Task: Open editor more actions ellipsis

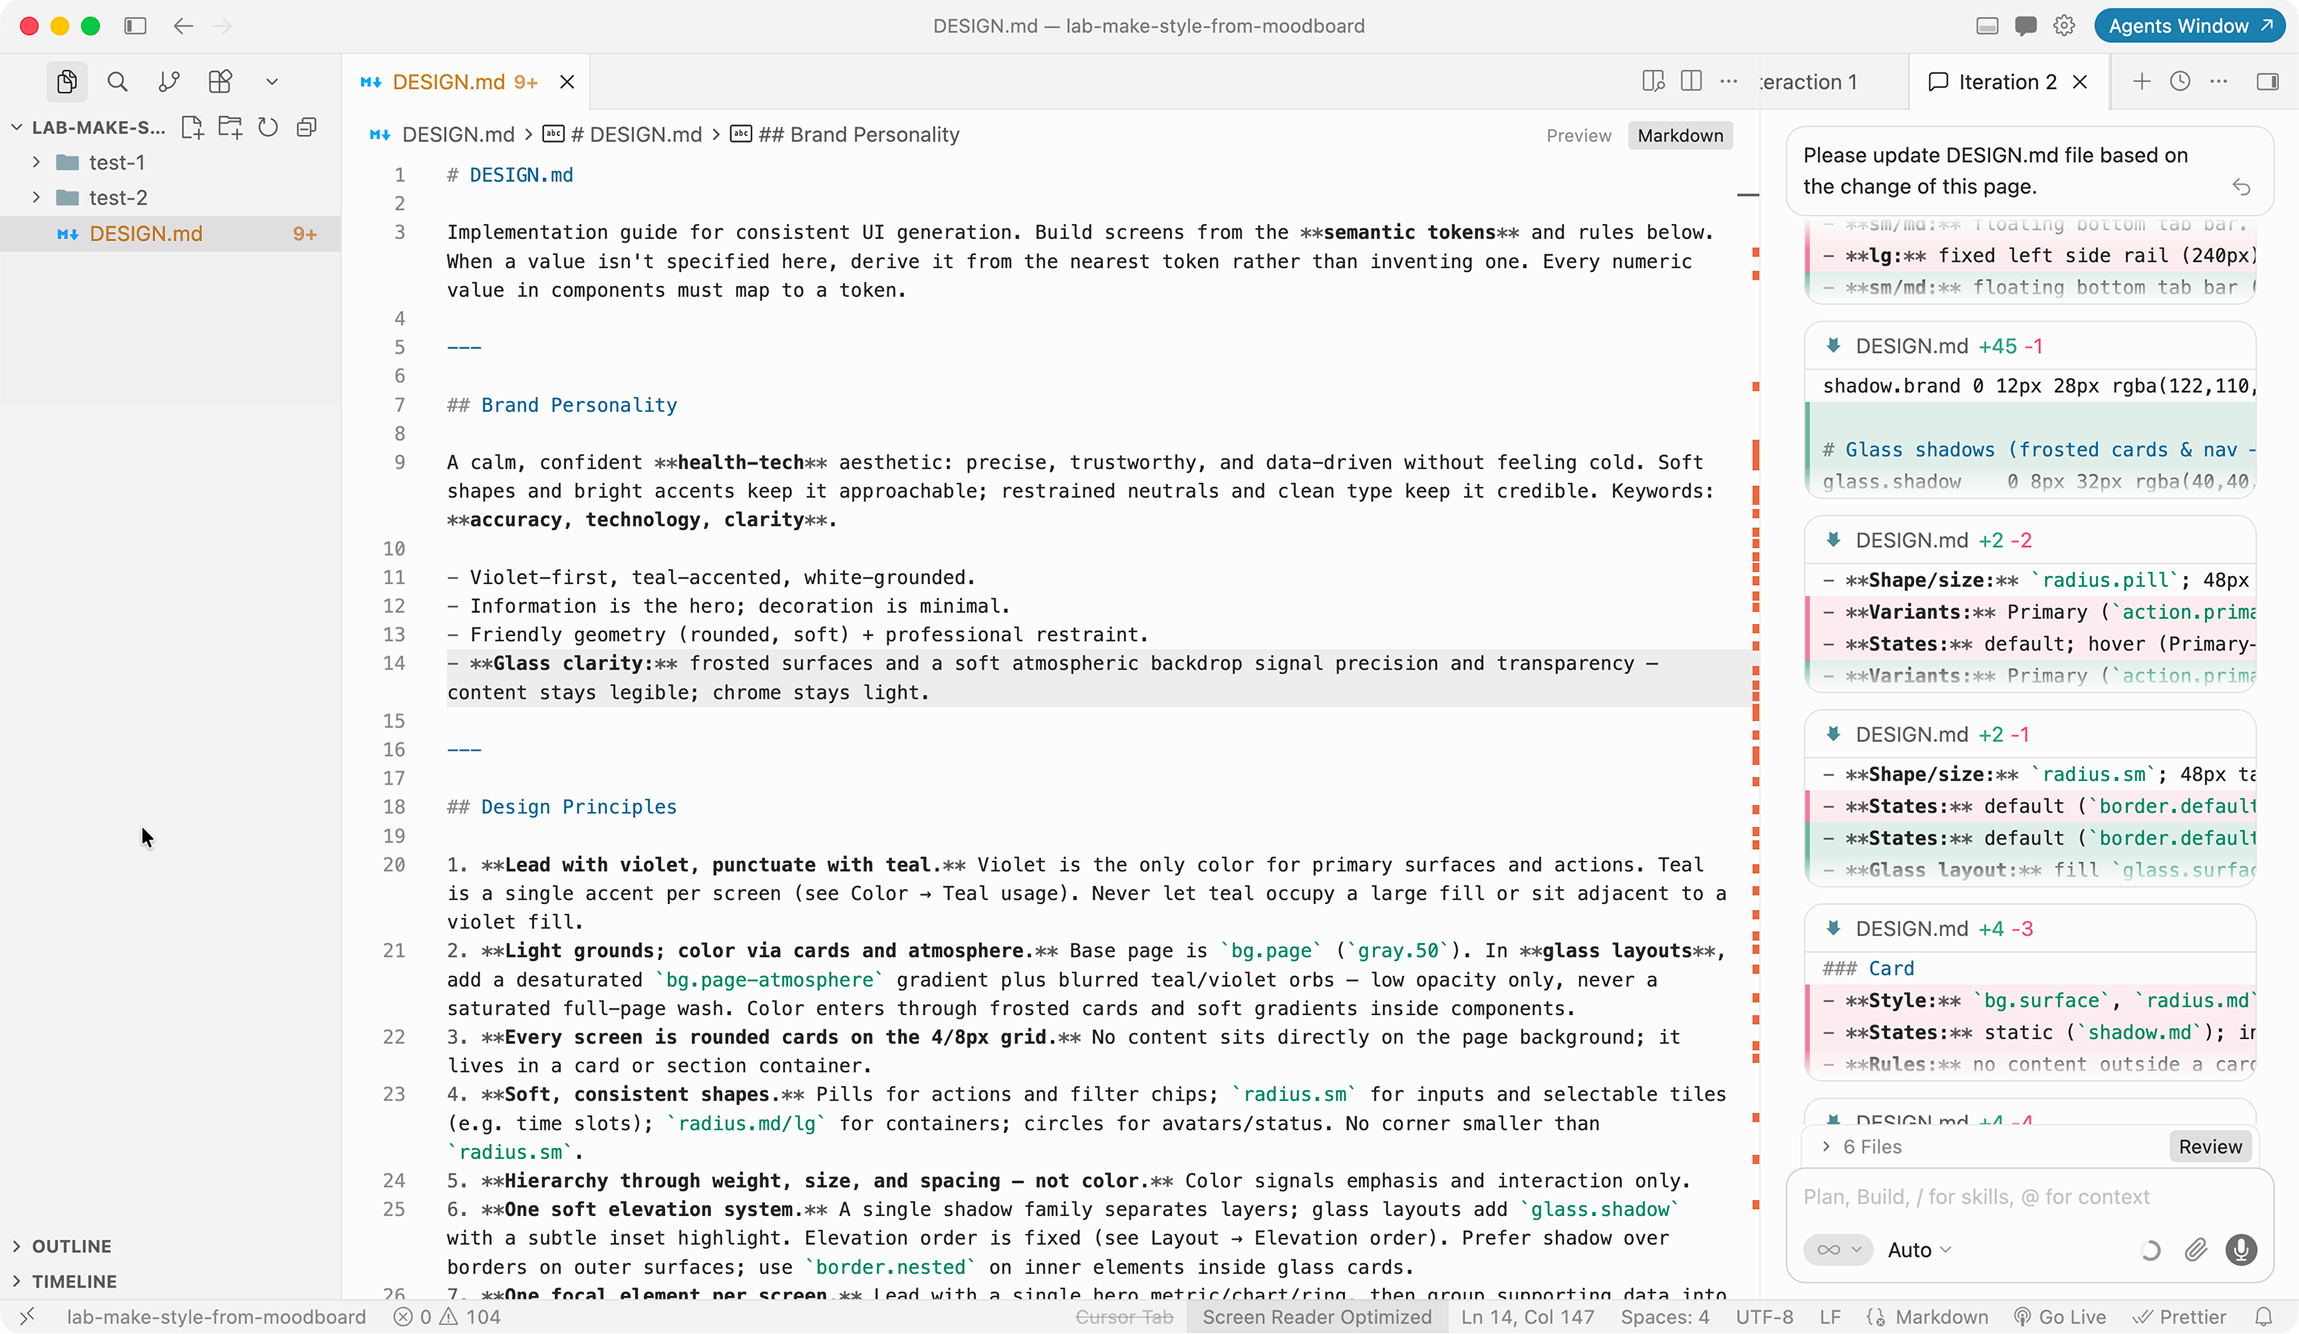Action: [1729, 81]
